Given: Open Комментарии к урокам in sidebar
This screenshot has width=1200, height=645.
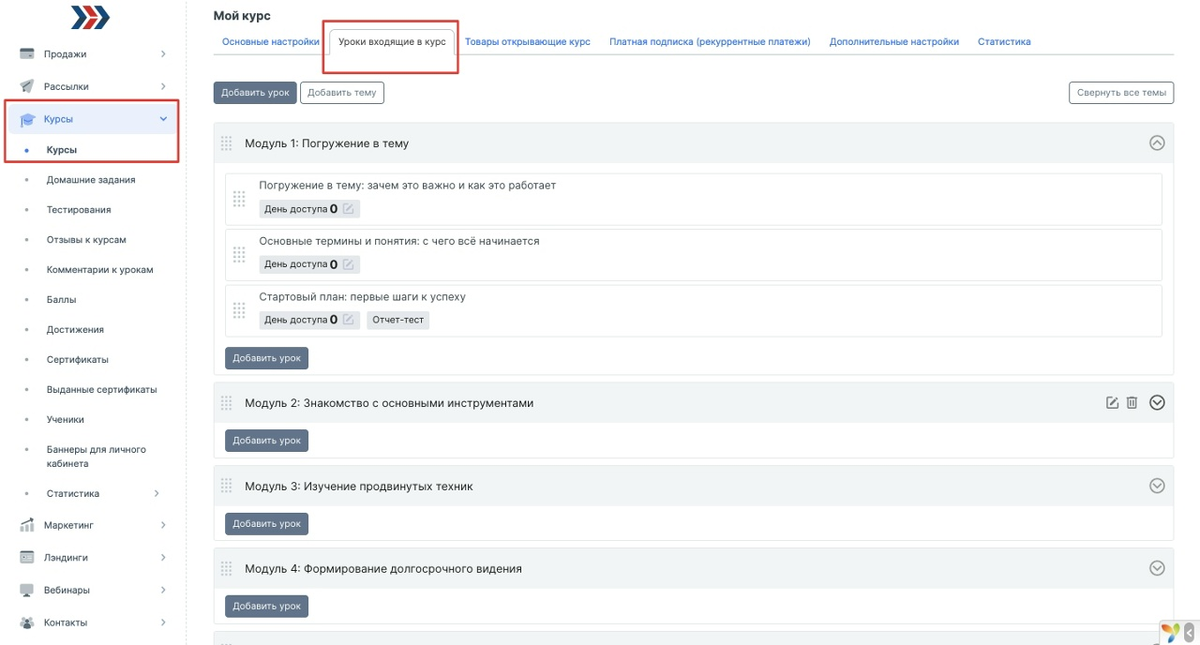Looking at the screenshot, I should tap(100, 270).
